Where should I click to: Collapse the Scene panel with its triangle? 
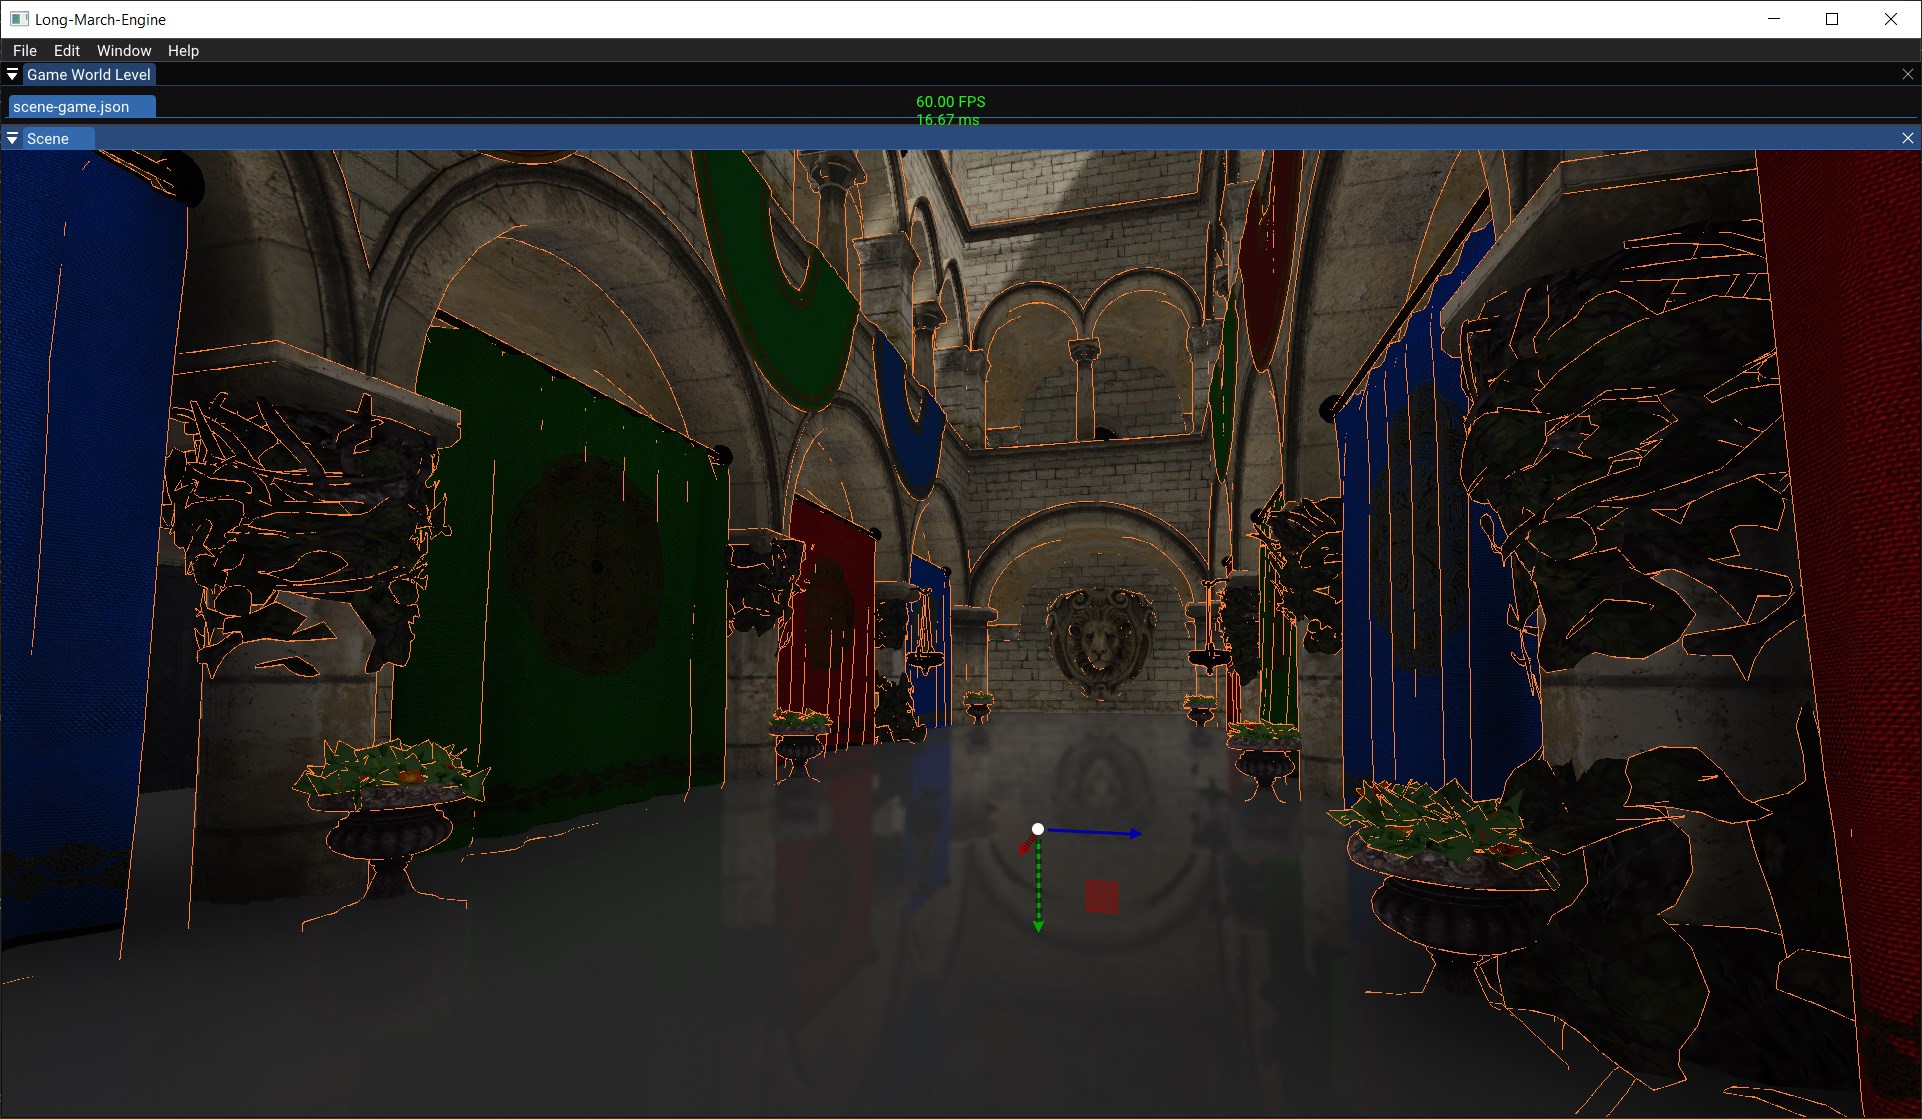12,138
